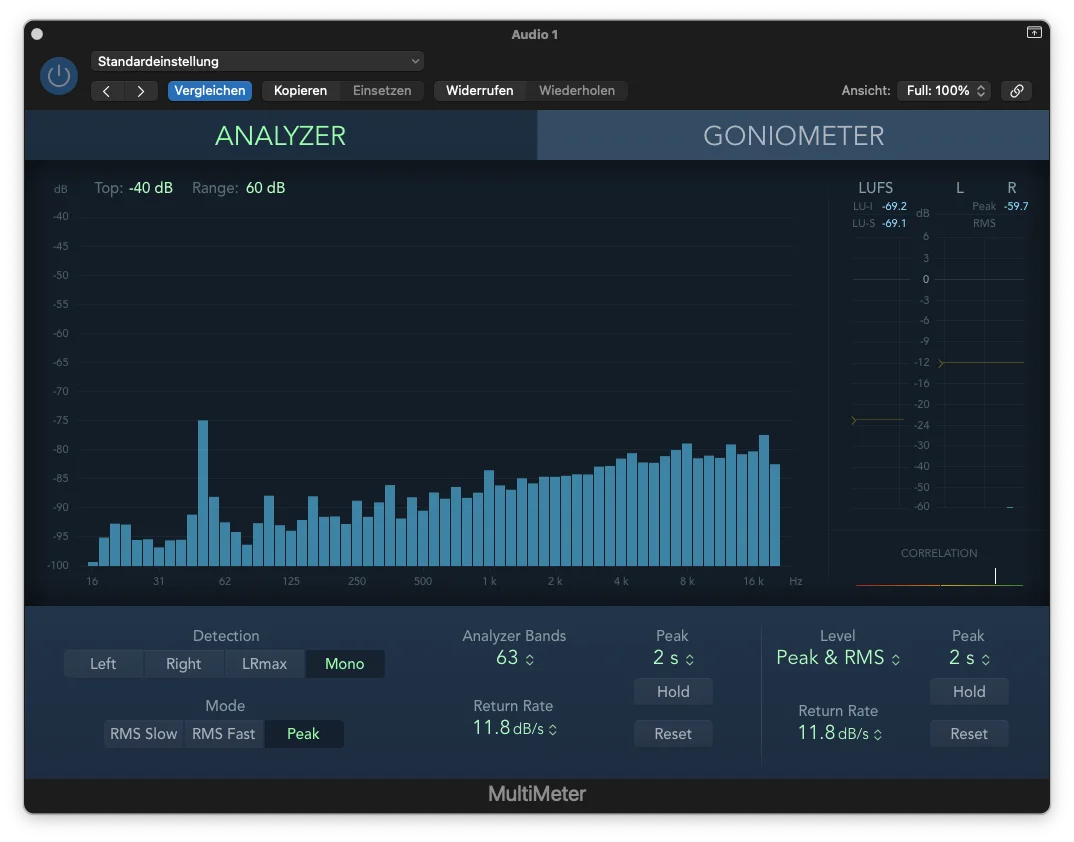Click the Vergleichen button
The image size is (1074, 842).
click(210, 91)
